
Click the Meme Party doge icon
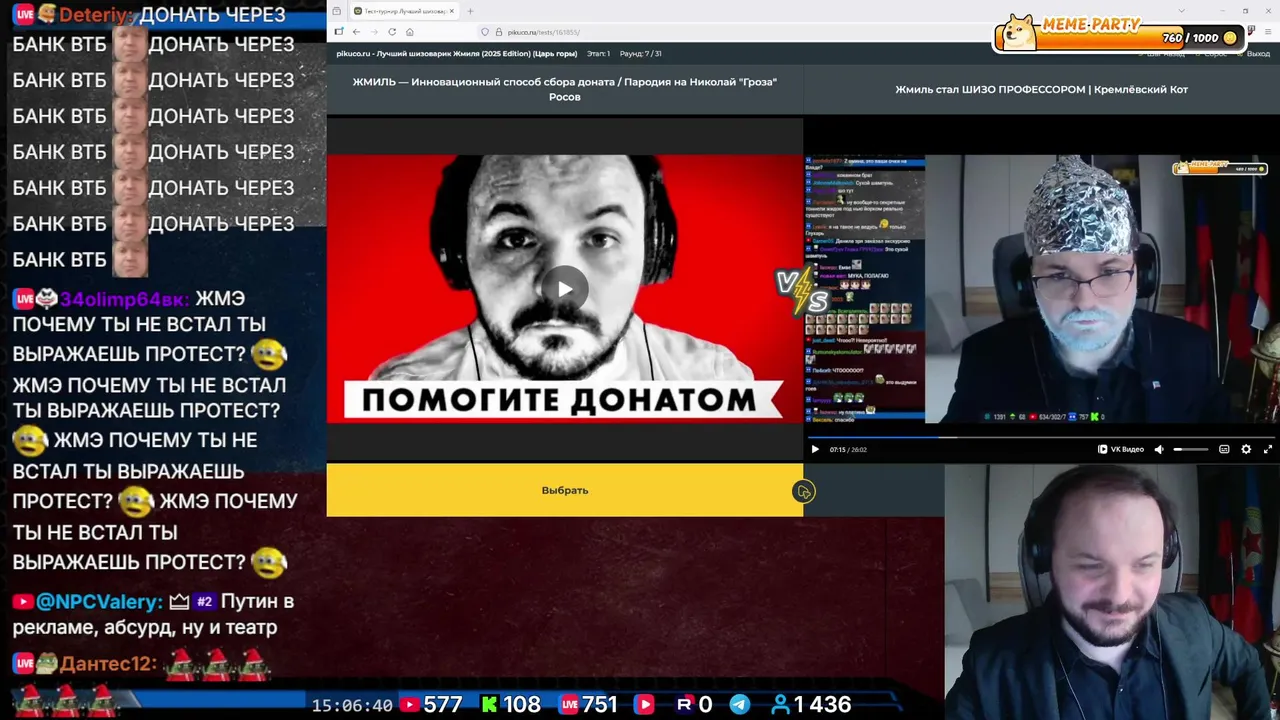click(1019, 32)
